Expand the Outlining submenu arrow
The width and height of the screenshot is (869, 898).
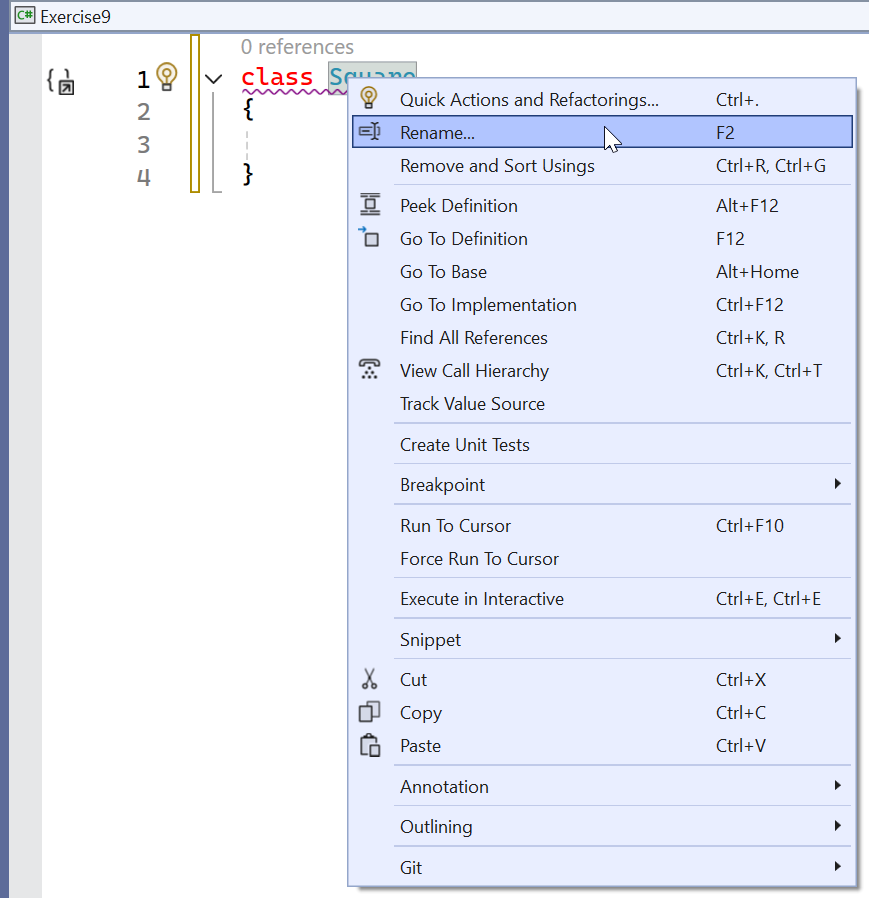tap(837, 825)
